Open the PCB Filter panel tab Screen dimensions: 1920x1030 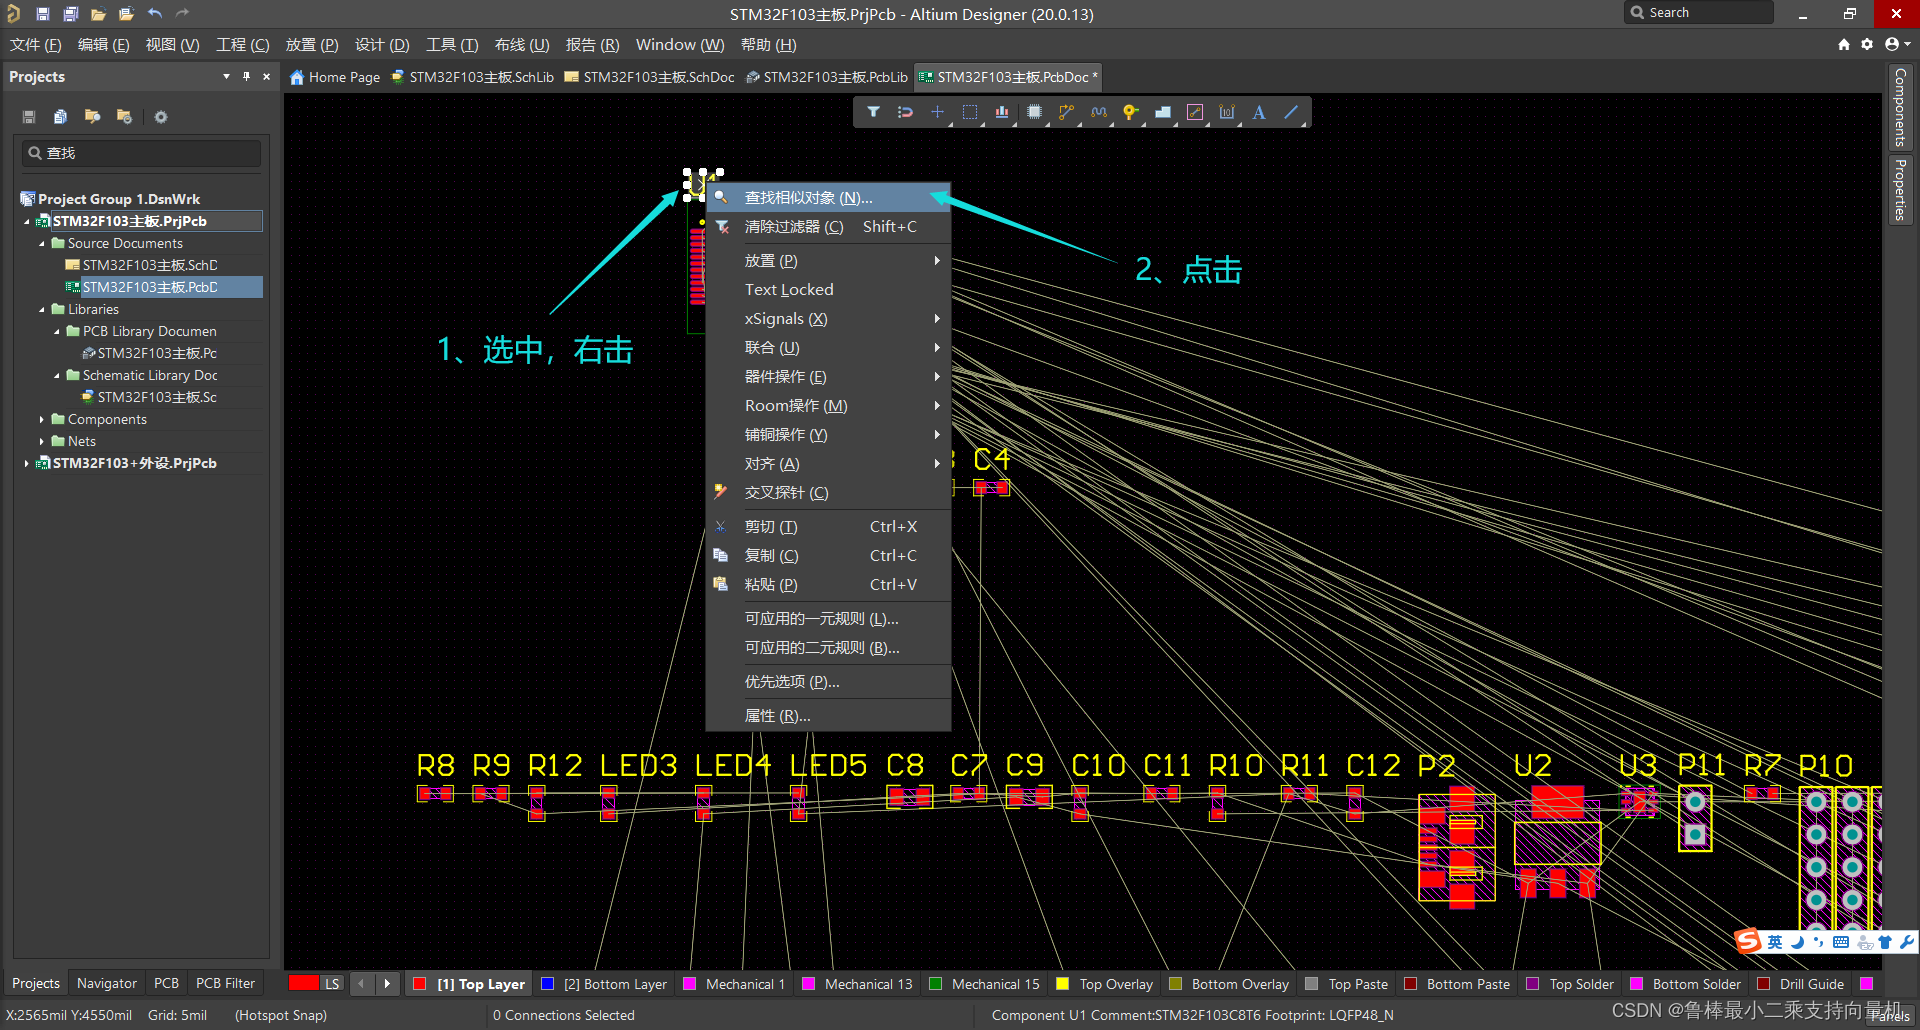225,984
